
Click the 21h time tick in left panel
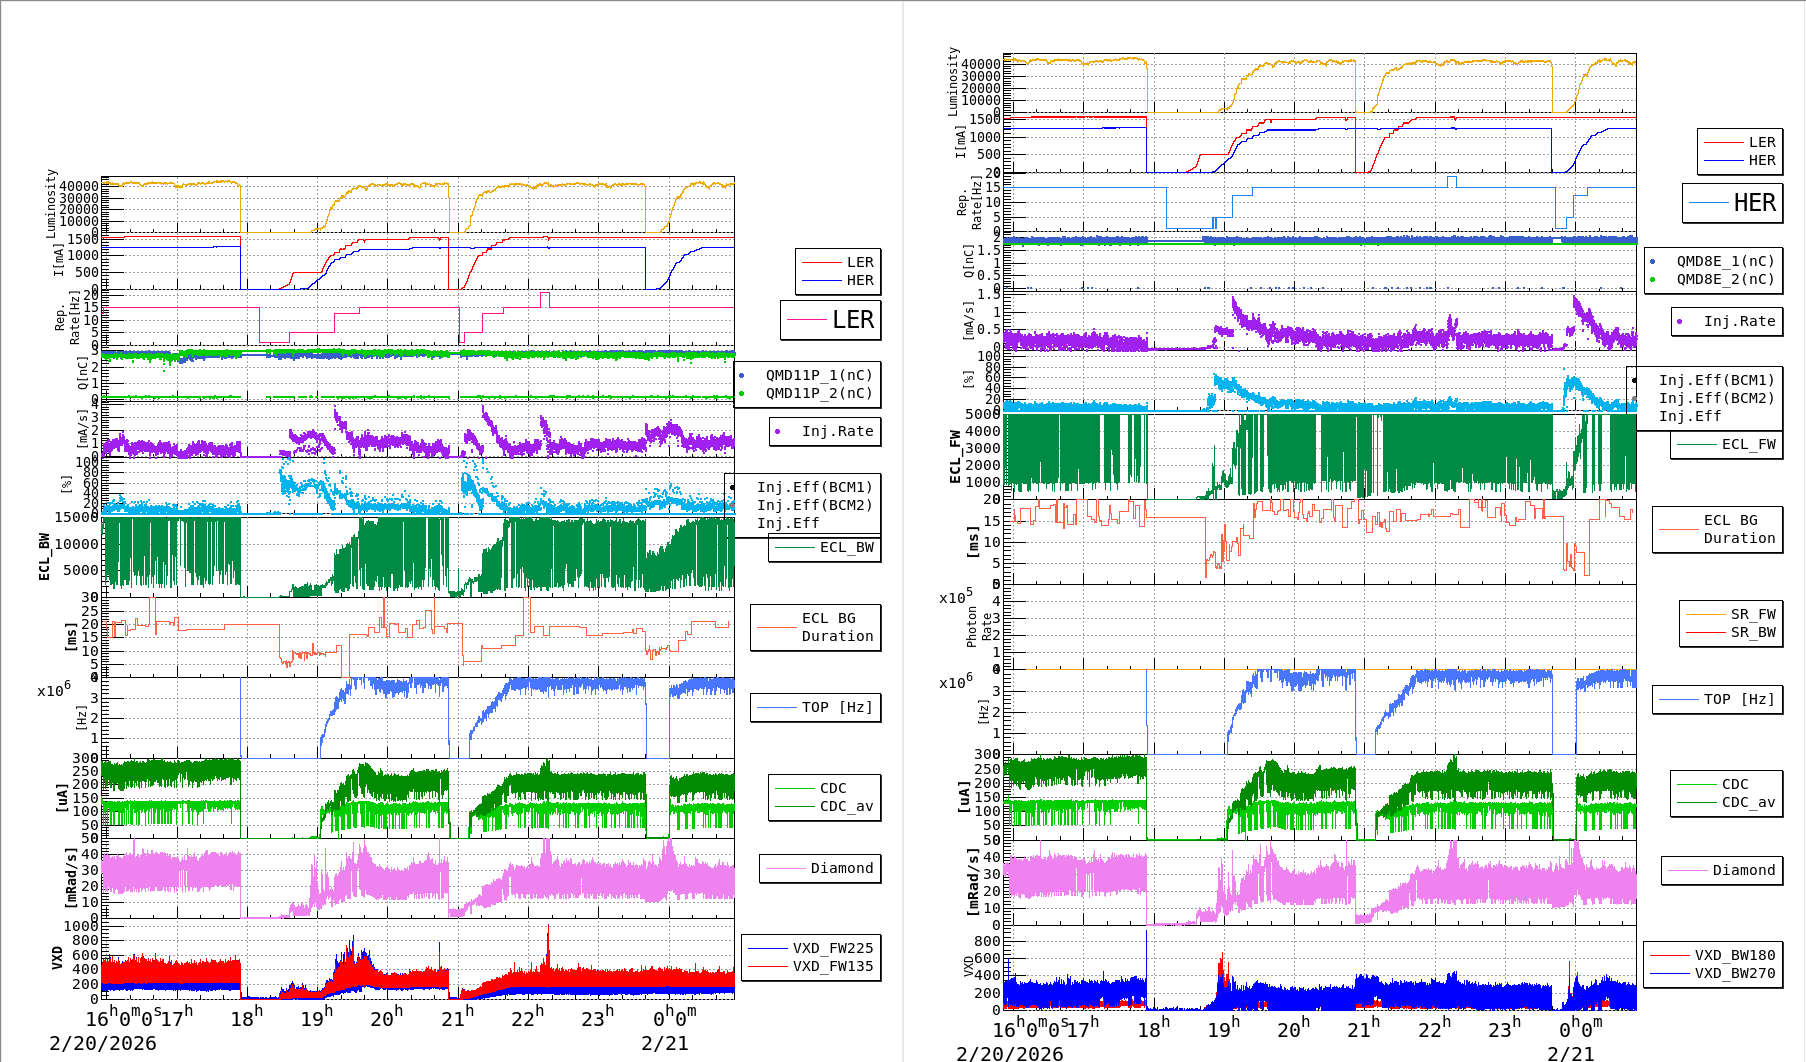pyautogui.click(x=457, y=1018)
